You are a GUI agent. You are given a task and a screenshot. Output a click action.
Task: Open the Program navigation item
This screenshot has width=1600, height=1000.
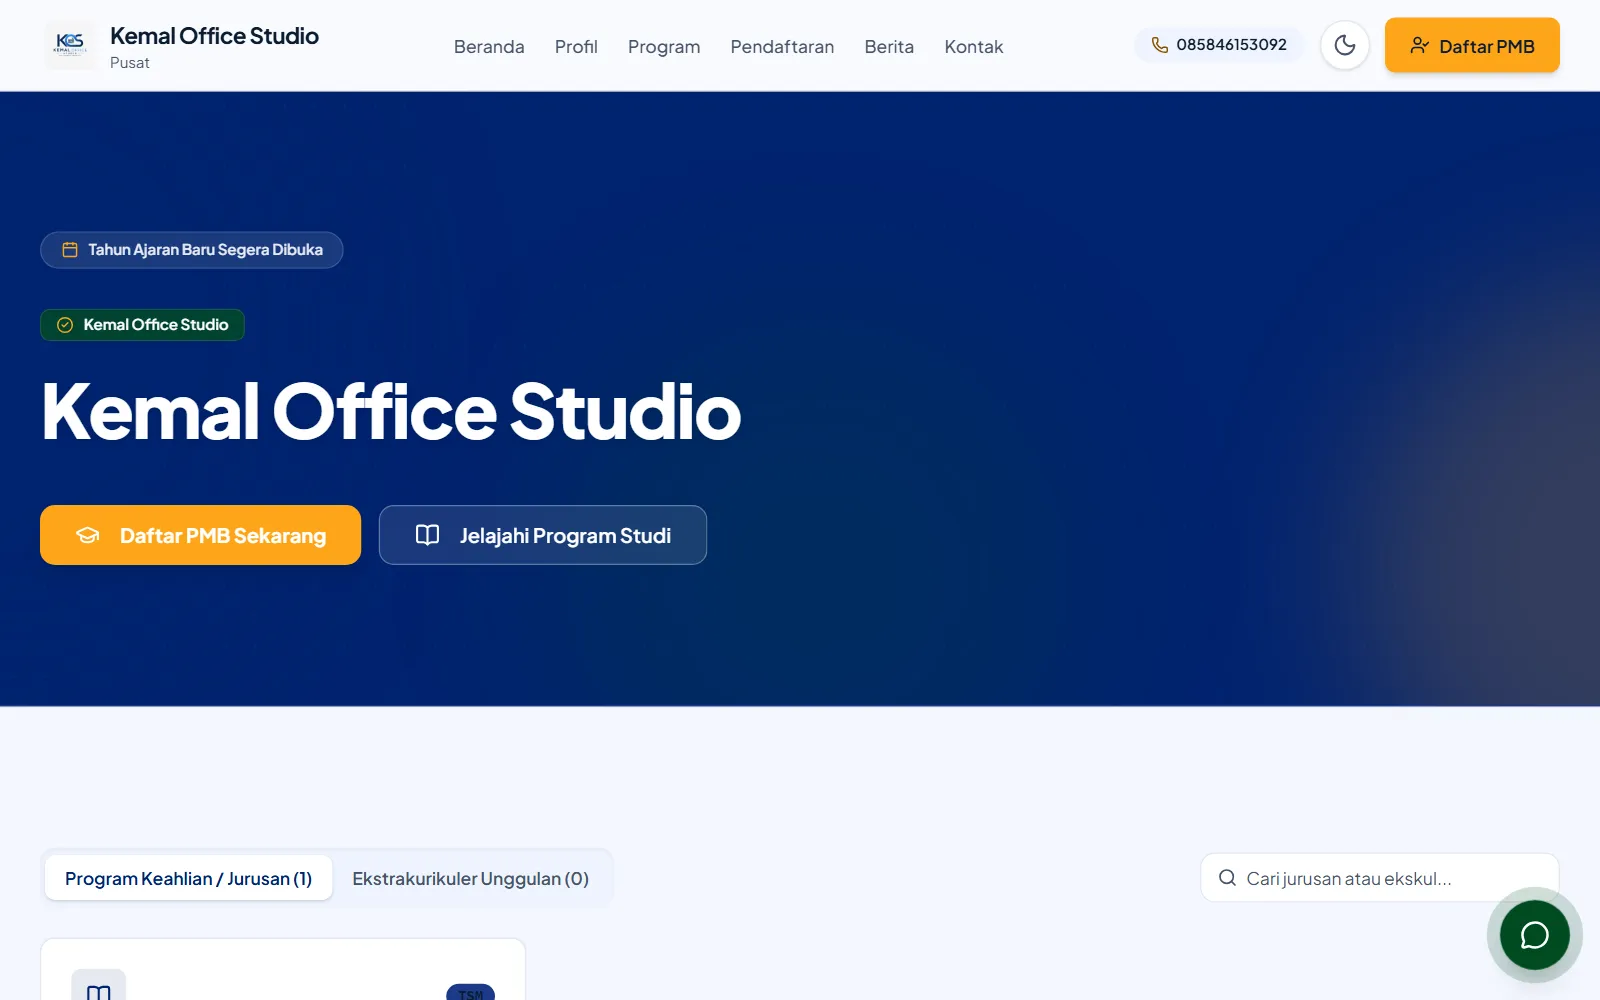tap(664, 46)
